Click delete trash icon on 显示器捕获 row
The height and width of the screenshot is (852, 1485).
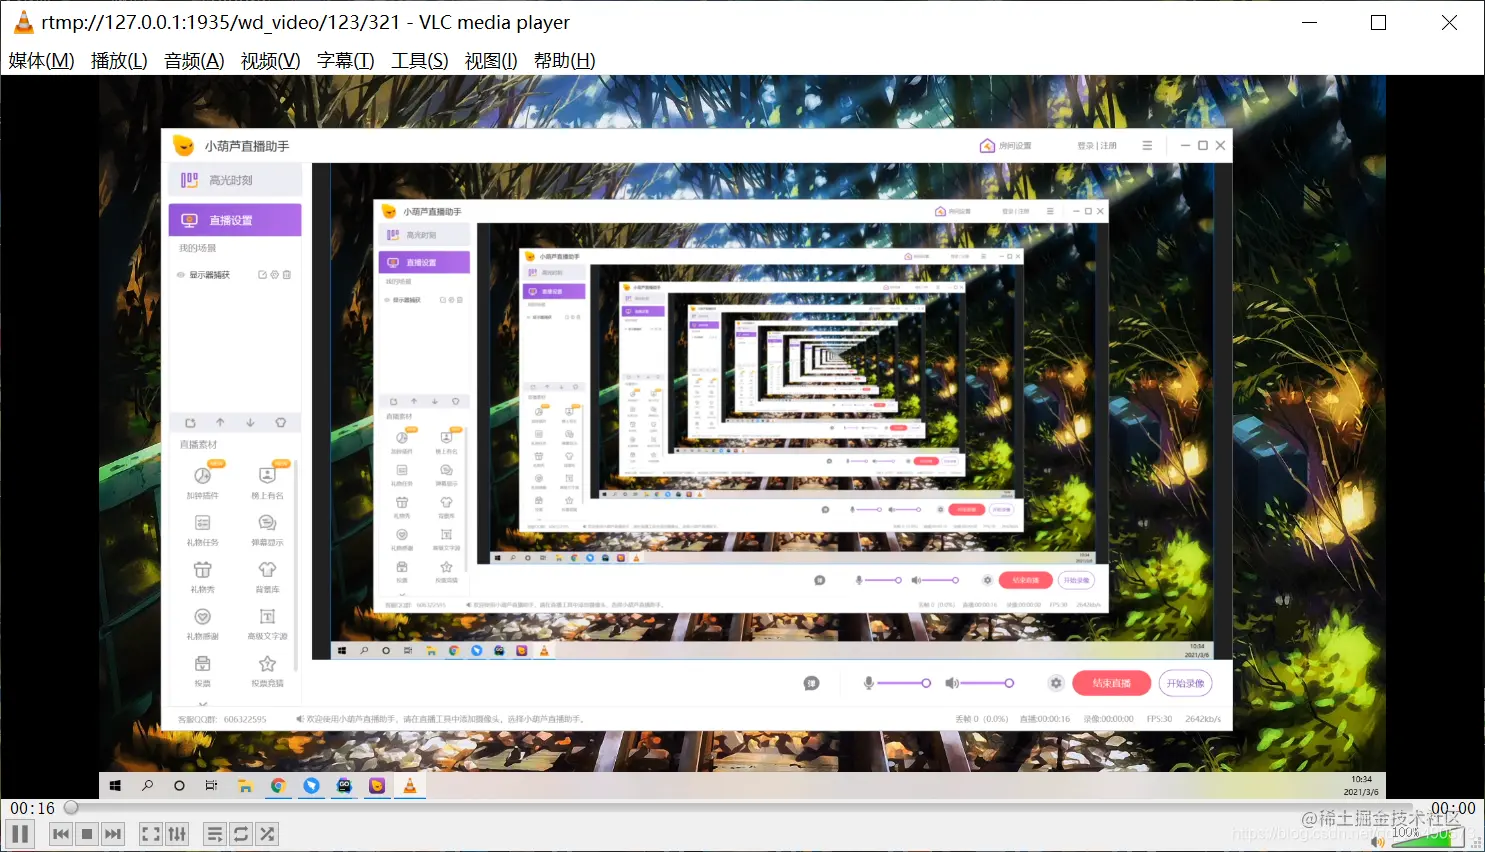coord(287,275)
